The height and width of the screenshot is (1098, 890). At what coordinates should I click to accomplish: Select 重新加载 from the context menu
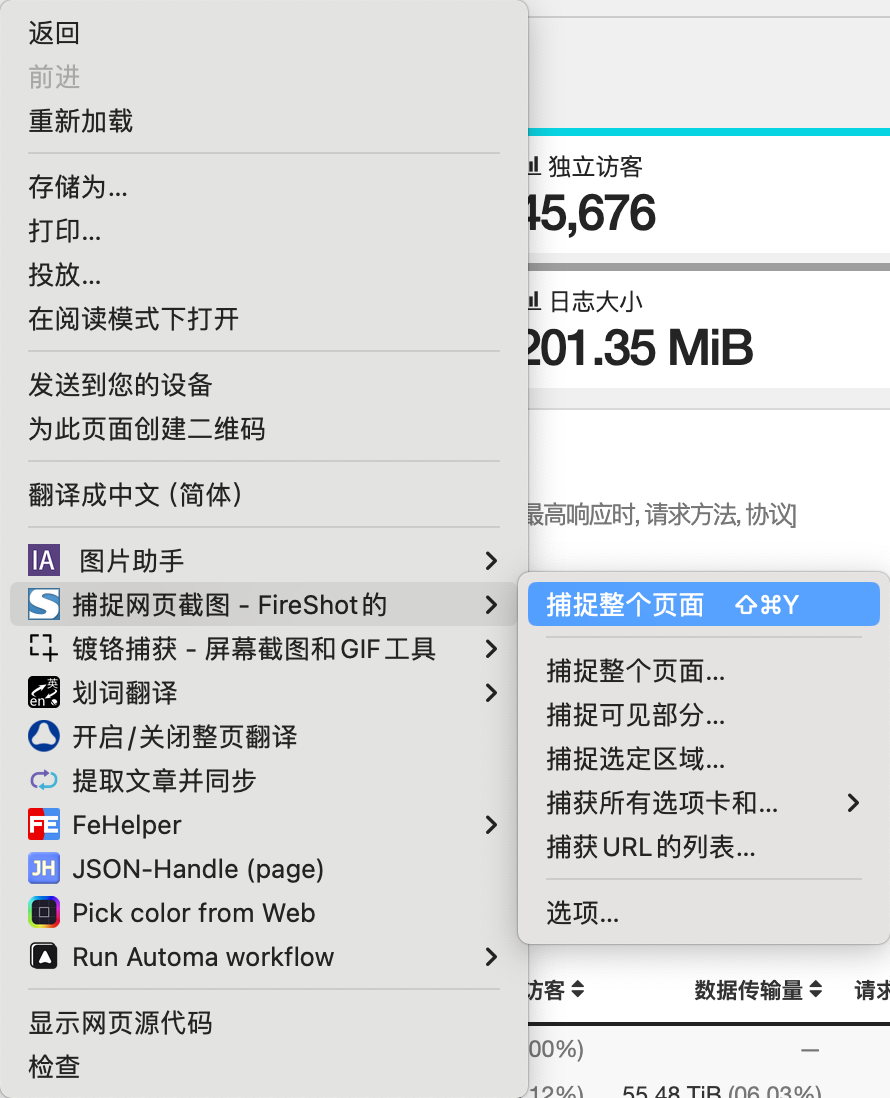[x=81, y=122]
